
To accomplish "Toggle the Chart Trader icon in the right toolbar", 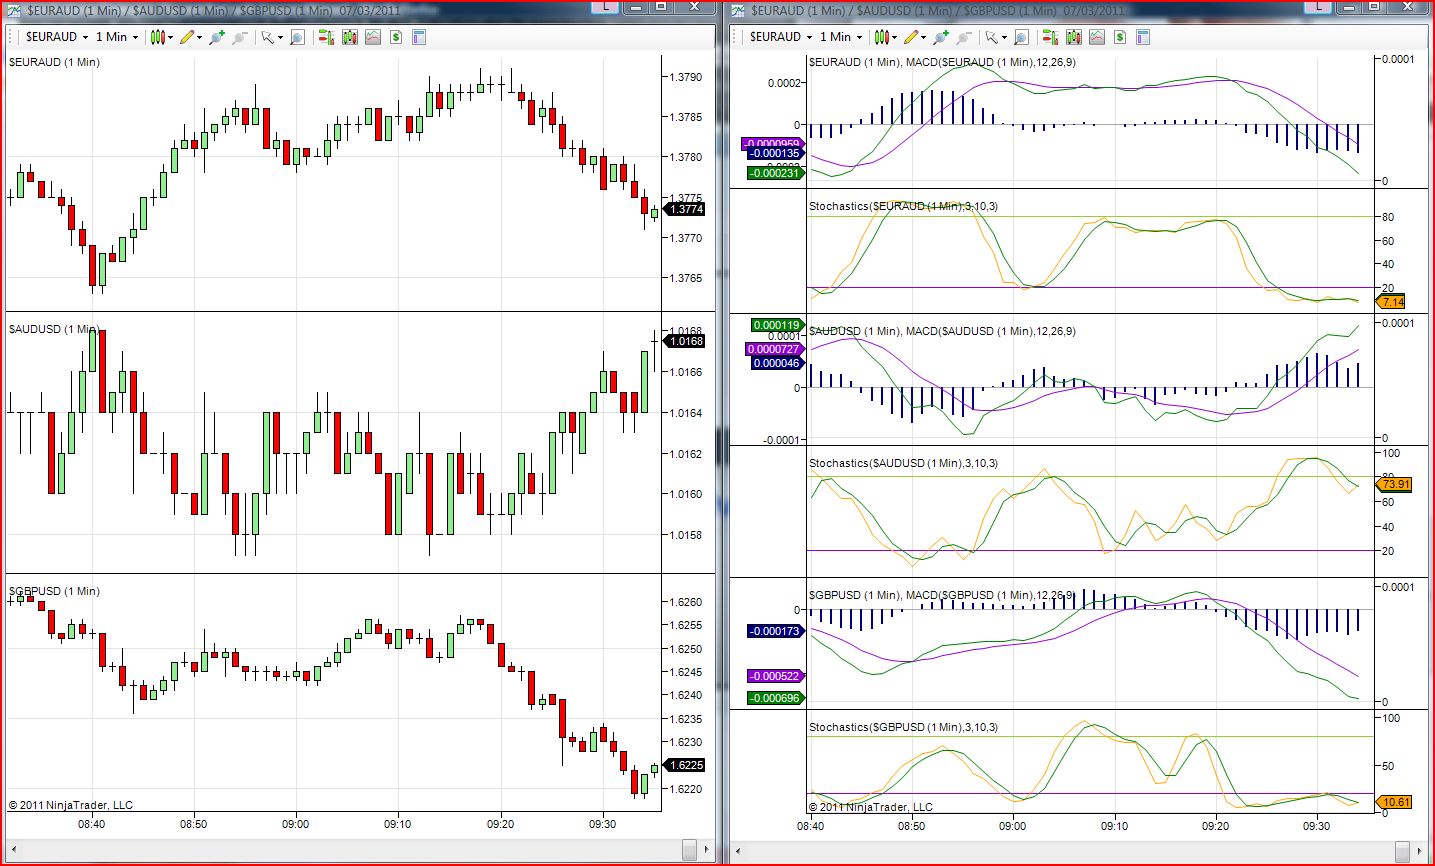I will 1050,37.
